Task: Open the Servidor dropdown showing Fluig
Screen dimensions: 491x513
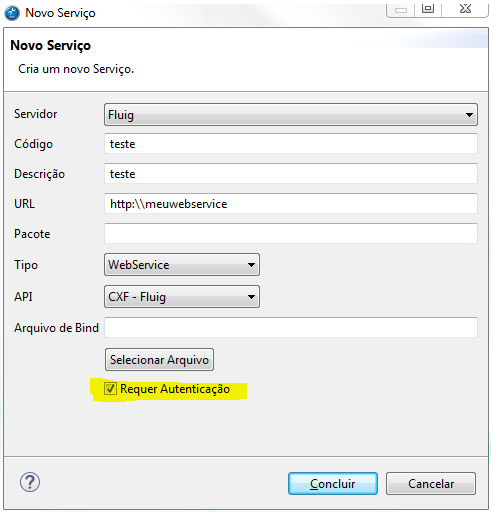Action: pos(291,115)
